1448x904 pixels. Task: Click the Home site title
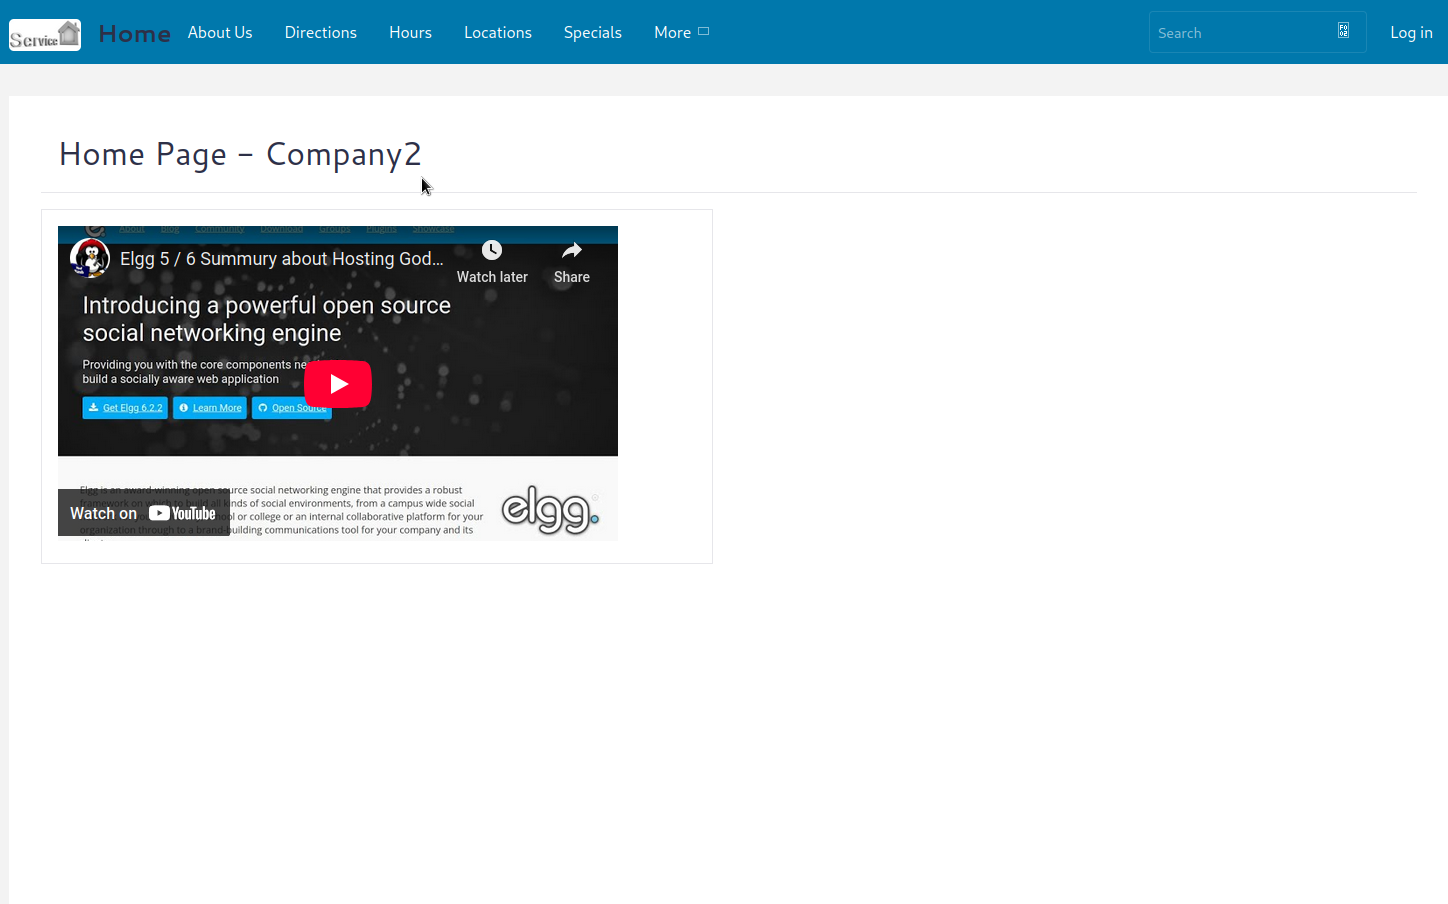point(134,34)
